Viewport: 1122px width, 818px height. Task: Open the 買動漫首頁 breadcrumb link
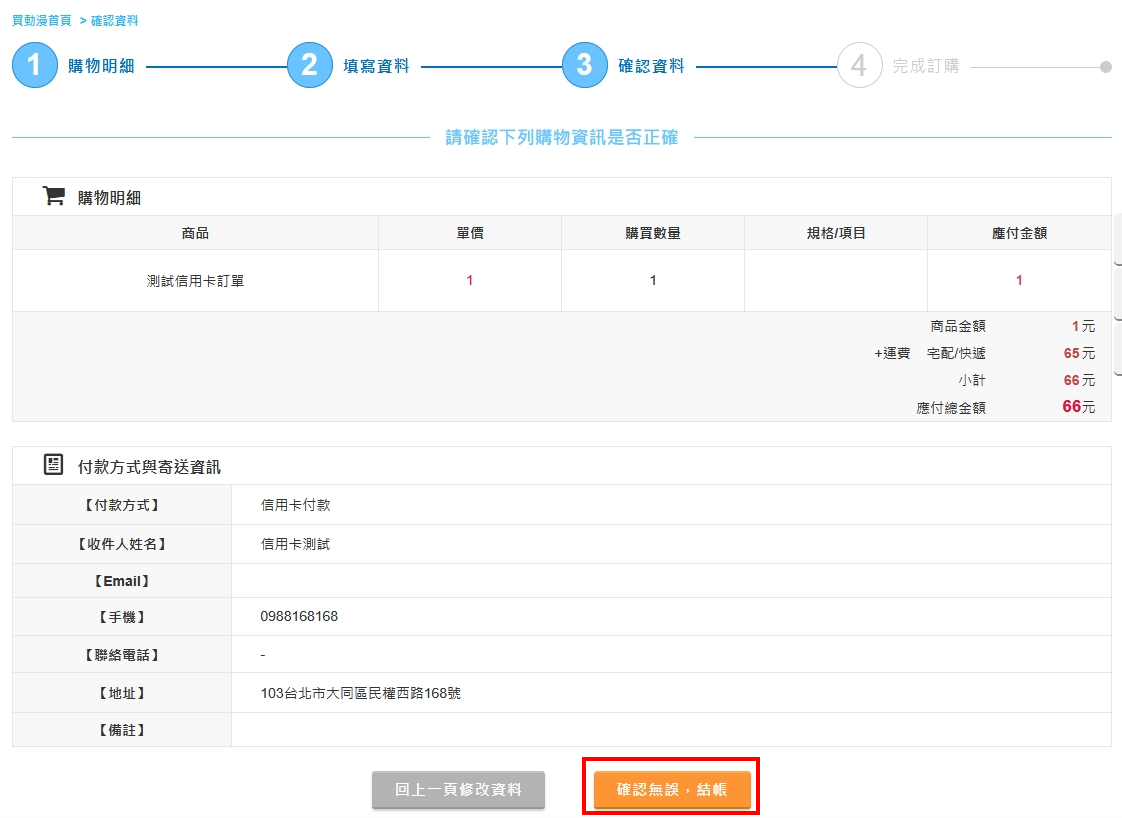tap(41, 20)
